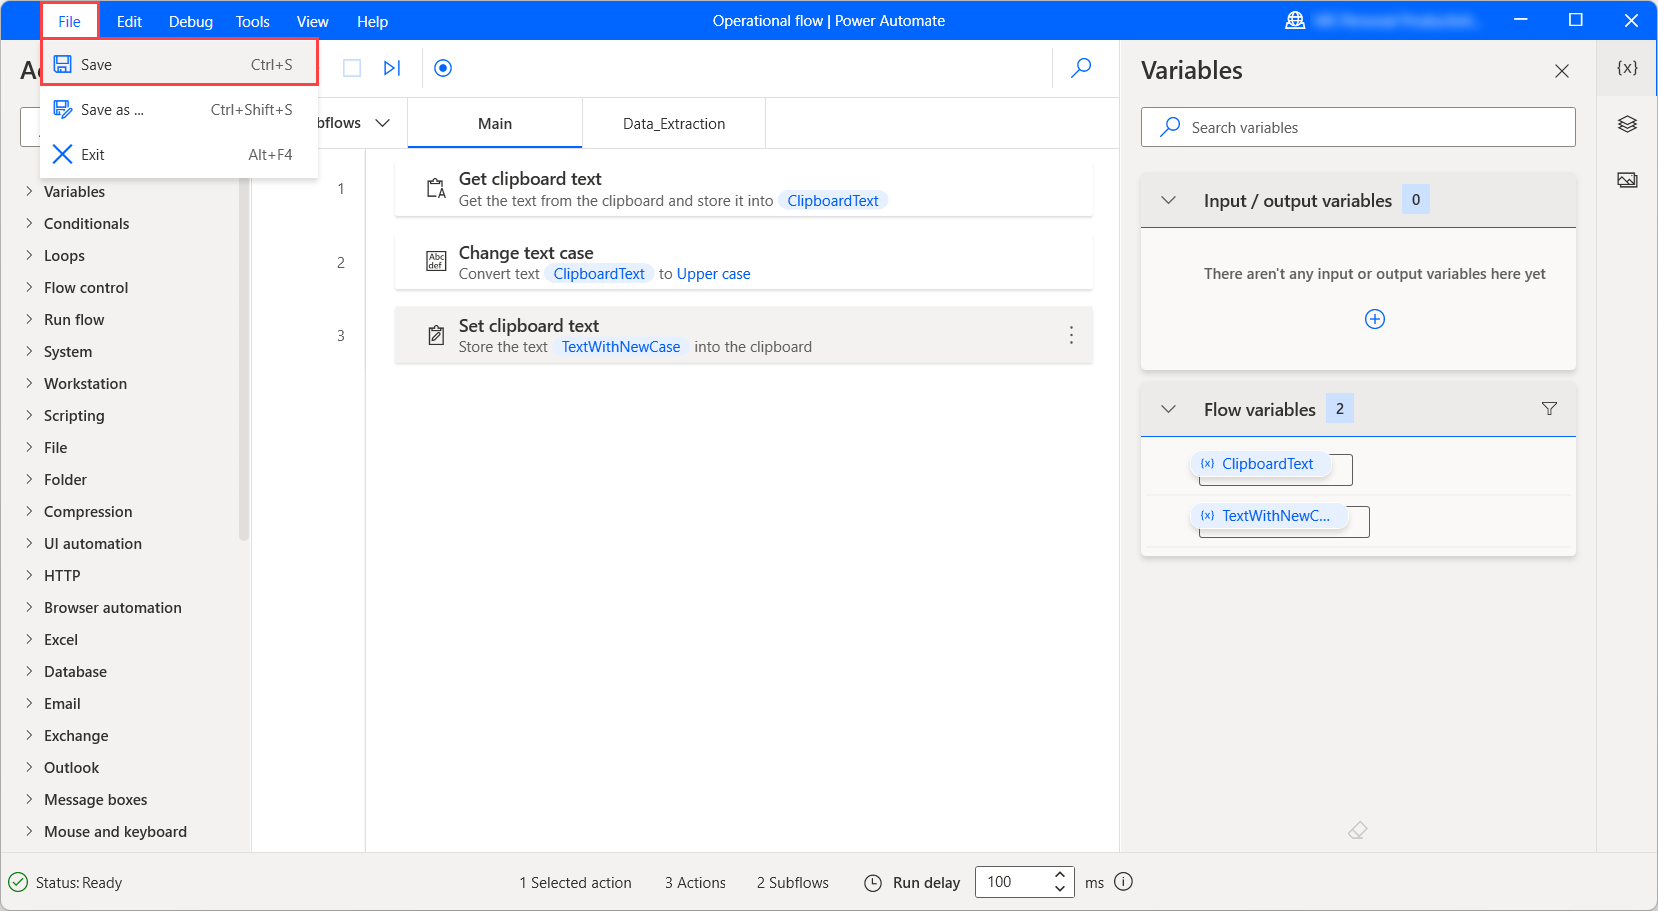Viewport: 1658px width, 911px height.
Task: Click the Search variables field
Action: (1358, 127)
